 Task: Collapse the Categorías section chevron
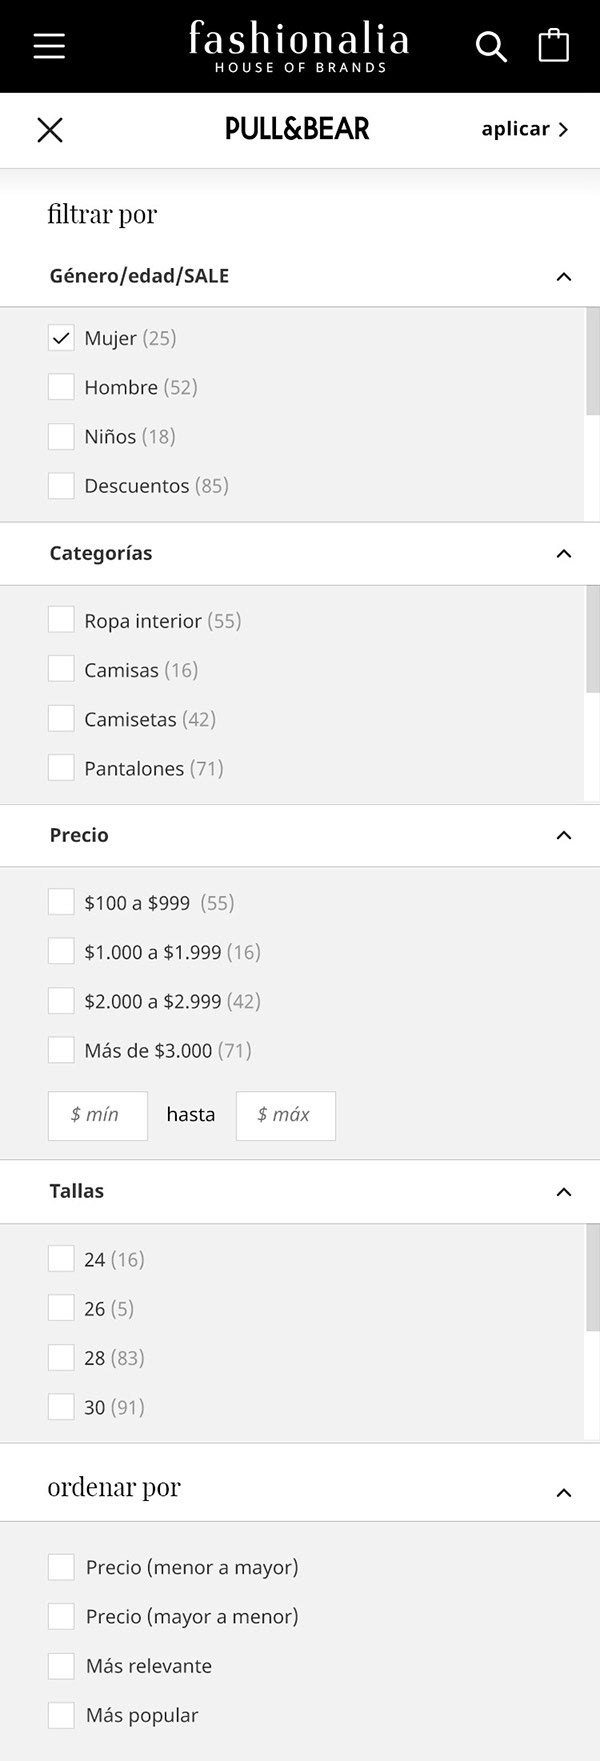[563, 554]
